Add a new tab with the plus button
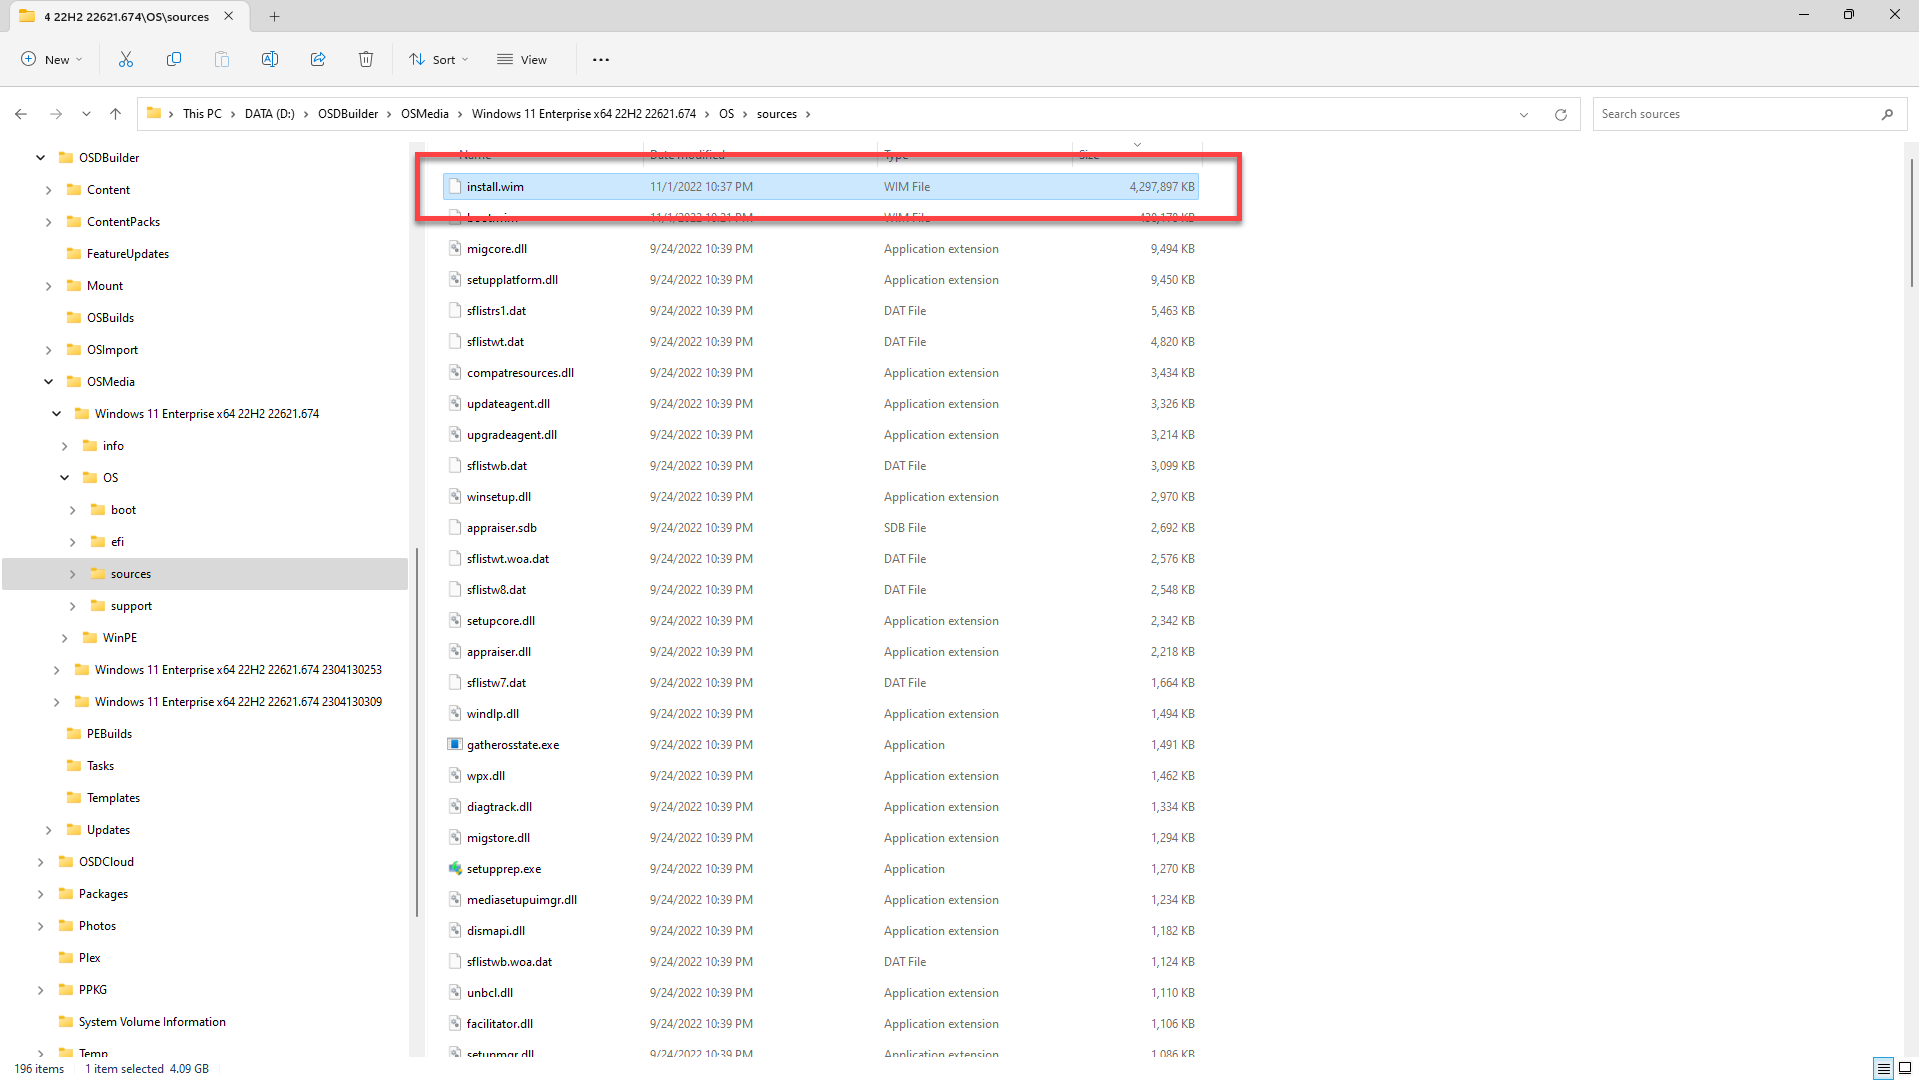Screen dimensions: 1919x1080 [x=274, y=16]
